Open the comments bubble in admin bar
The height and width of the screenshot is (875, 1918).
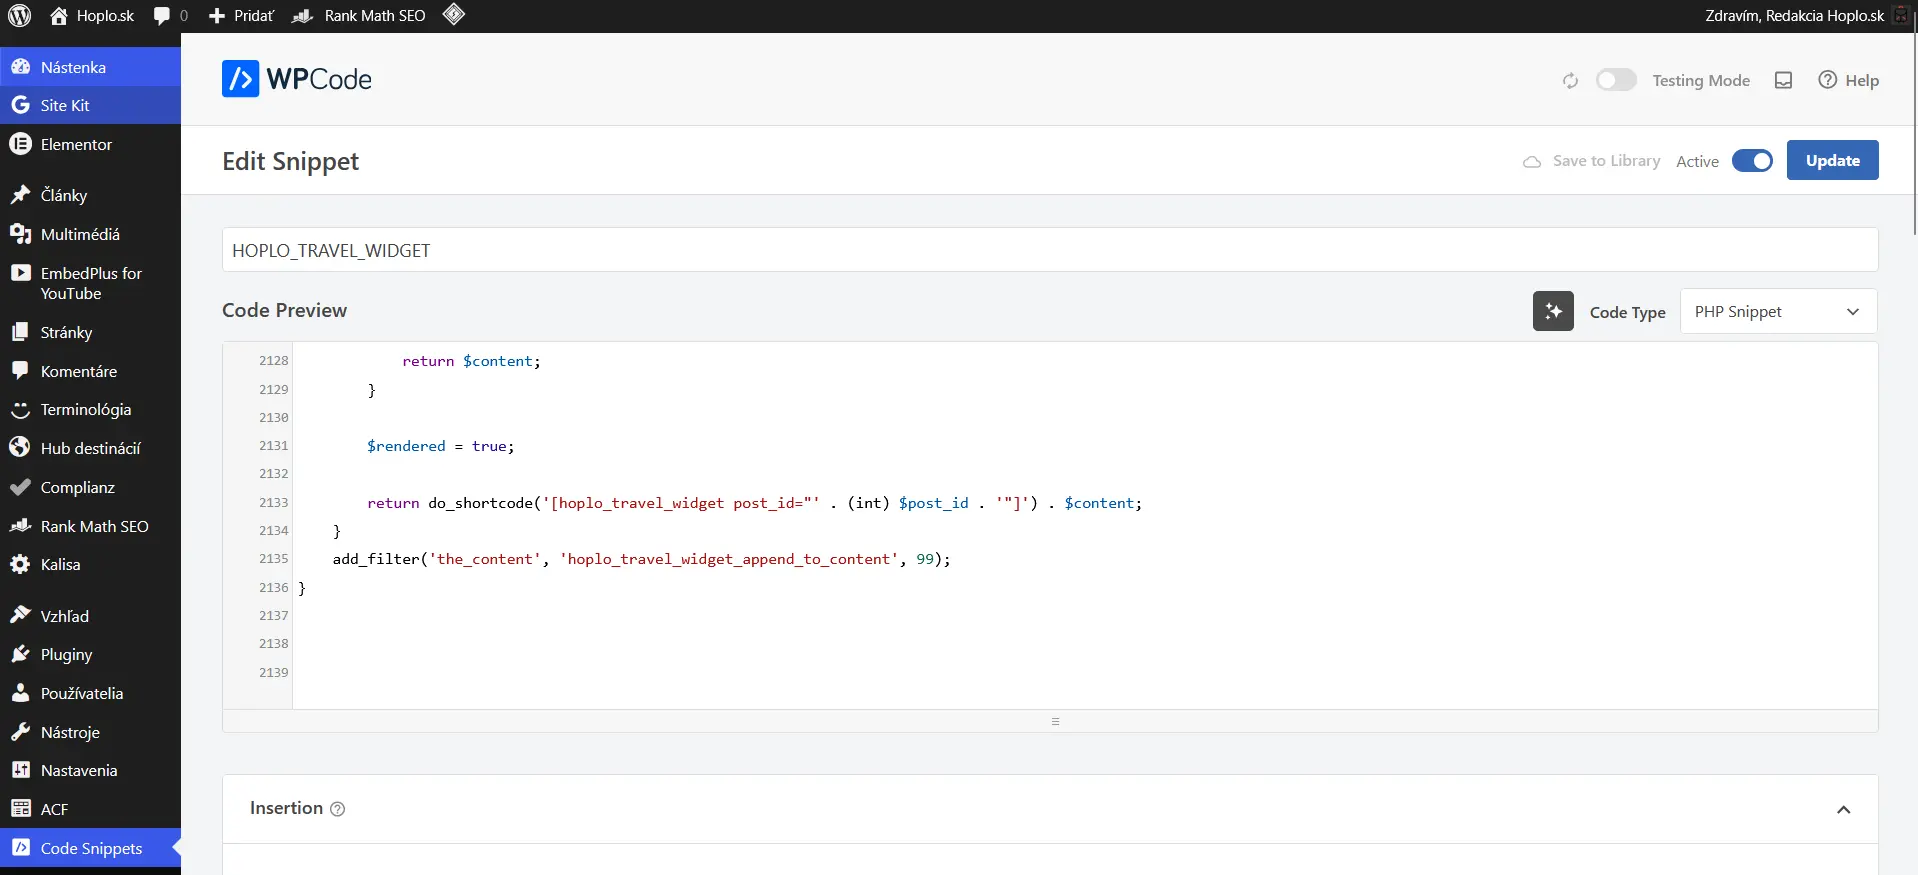[169, 16]
